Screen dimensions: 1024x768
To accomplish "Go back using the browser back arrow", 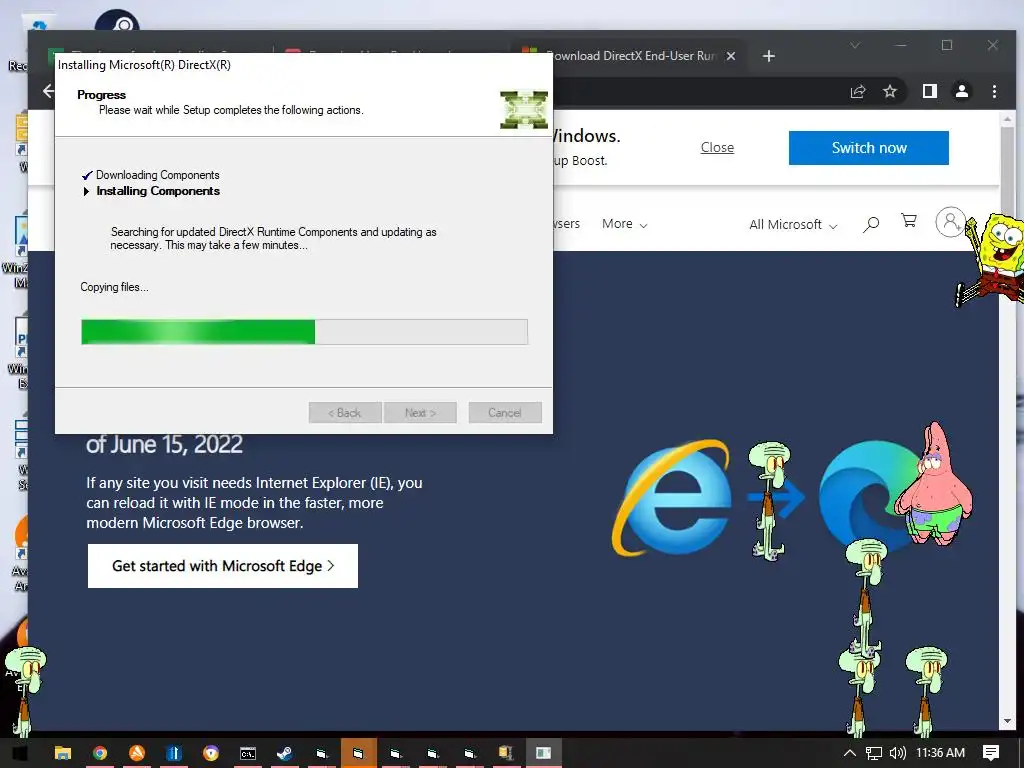I will pos(48,91).
